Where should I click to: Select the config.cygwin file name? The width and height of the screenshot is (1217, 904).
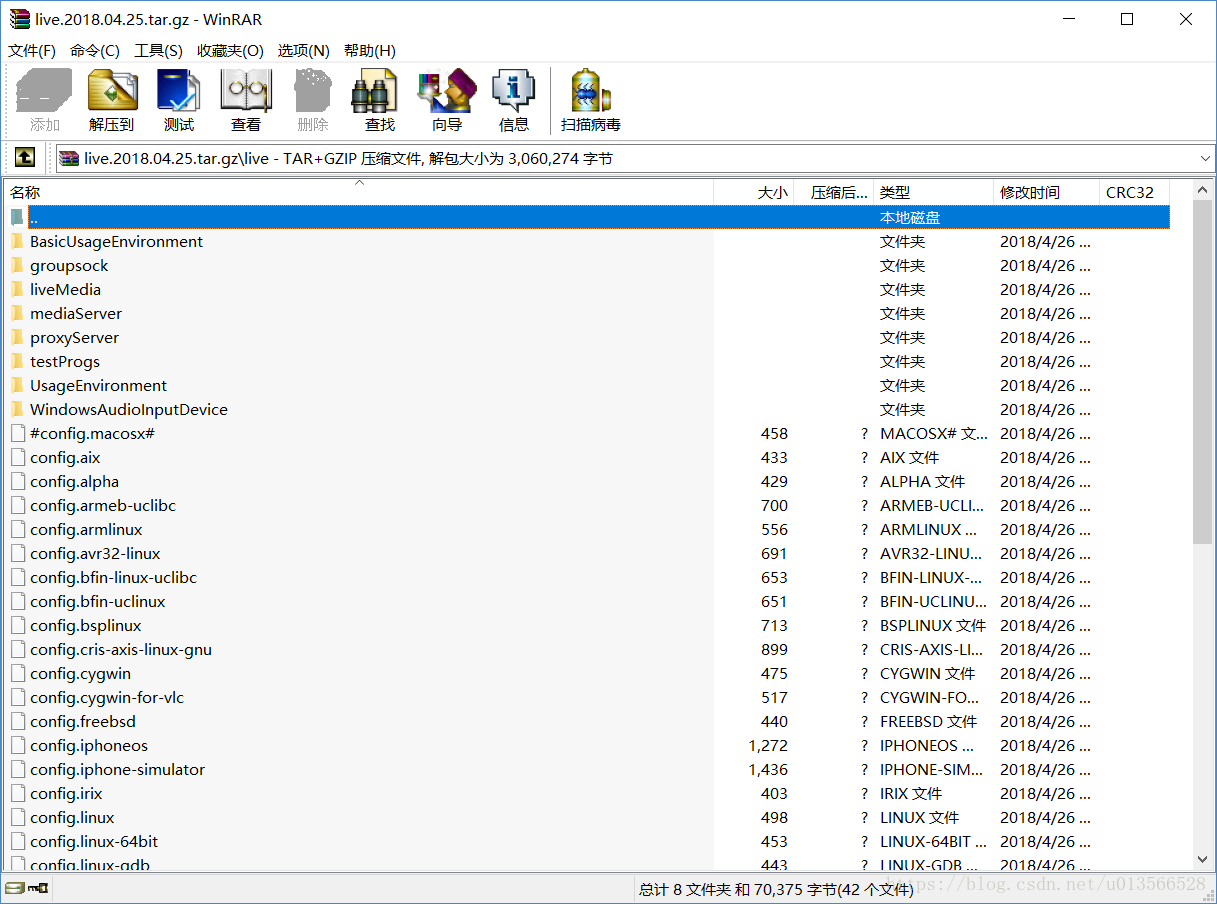[80, 673]
